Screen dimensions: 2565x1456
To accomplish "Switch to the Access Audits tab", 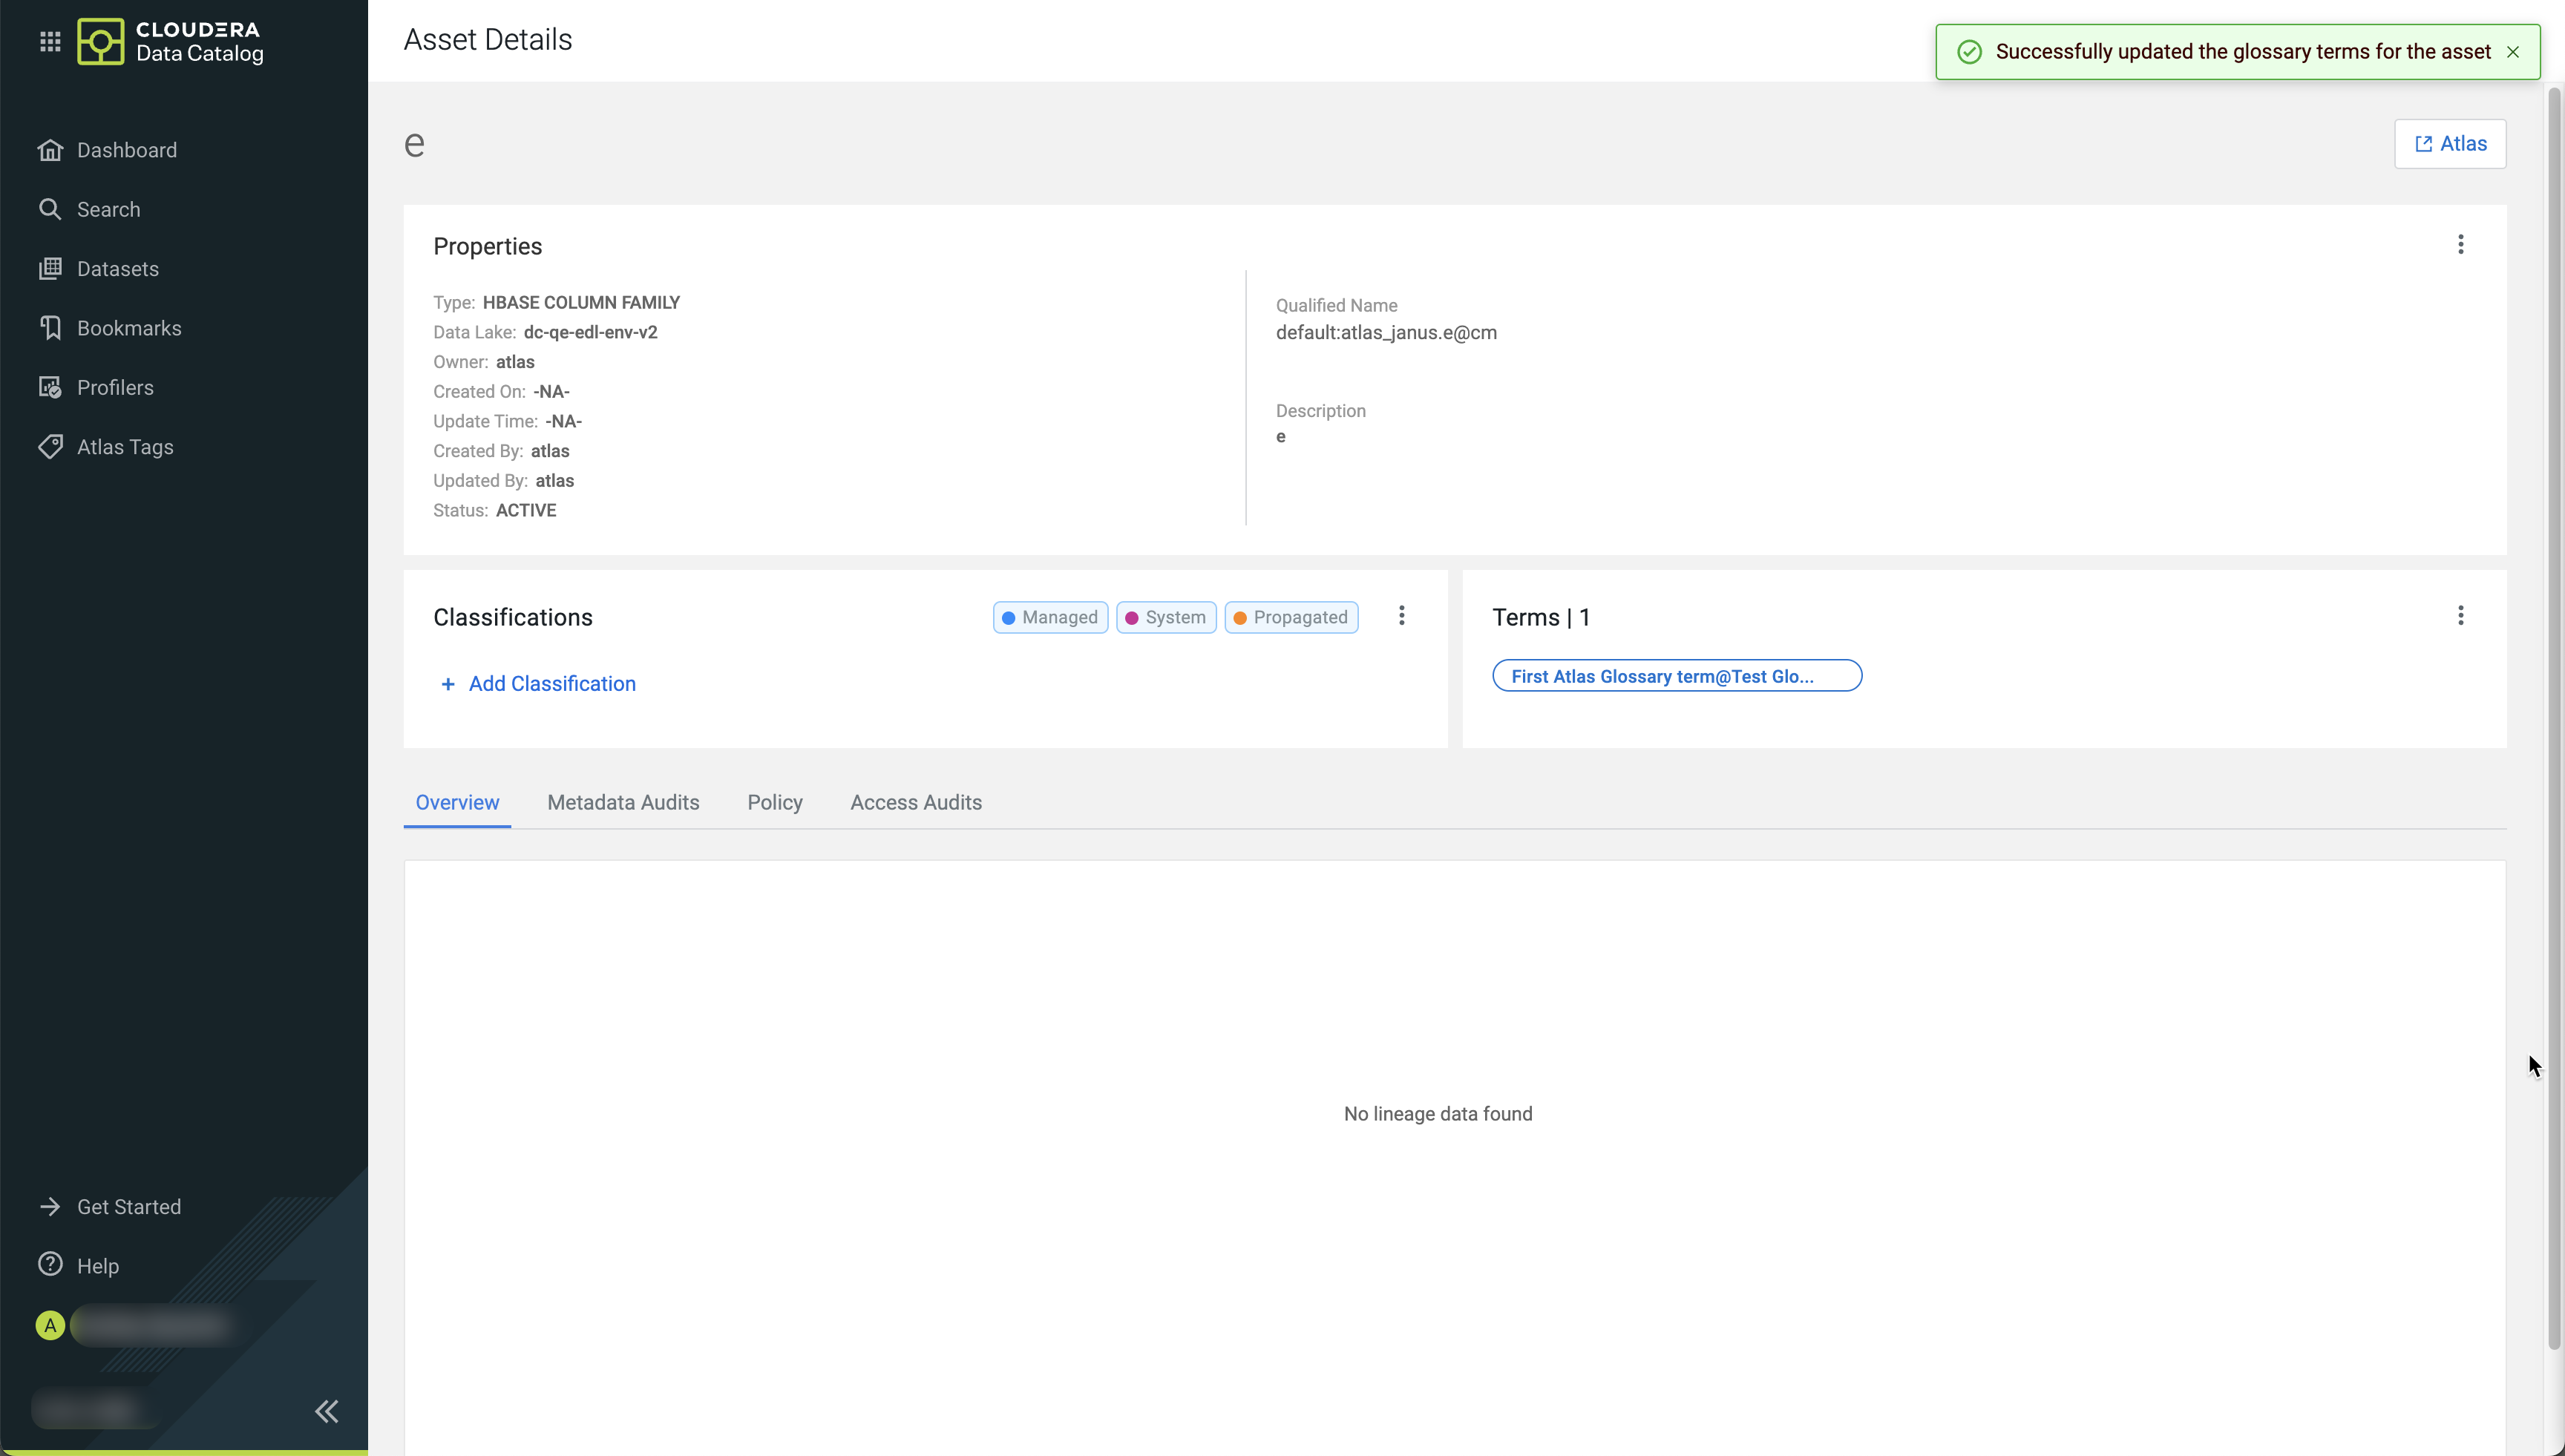I will pyautogui.click(x=916, y=803).
